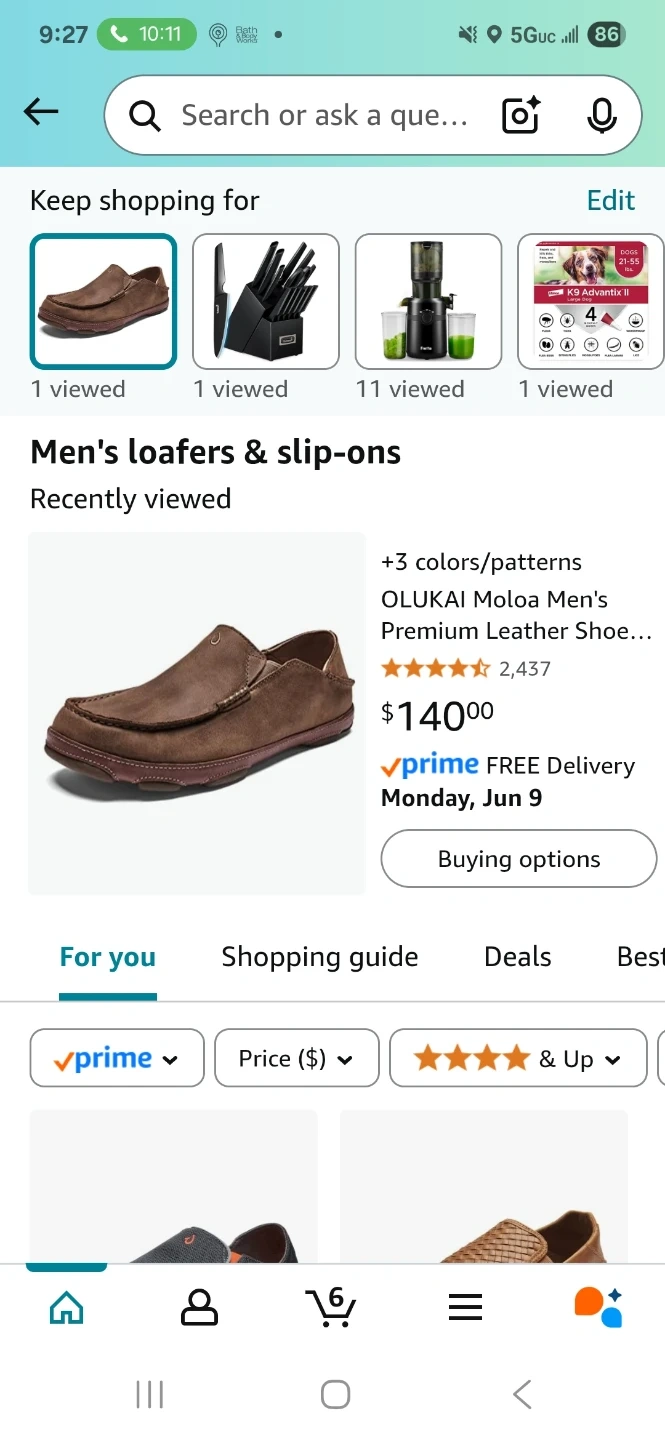Tap Edit next to Keep shopping for

coord(610,200)
